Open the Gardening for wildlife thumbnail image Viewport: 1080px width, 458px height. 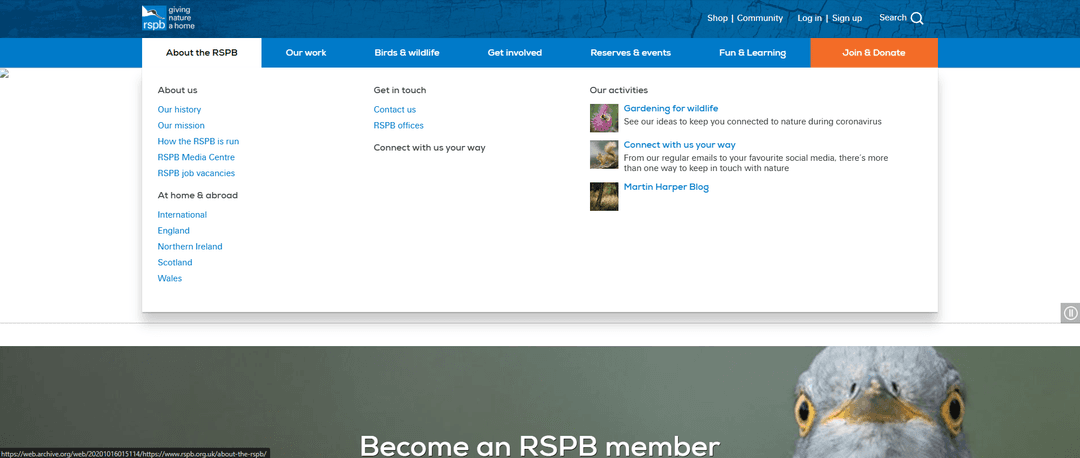[x=604, y=118]
